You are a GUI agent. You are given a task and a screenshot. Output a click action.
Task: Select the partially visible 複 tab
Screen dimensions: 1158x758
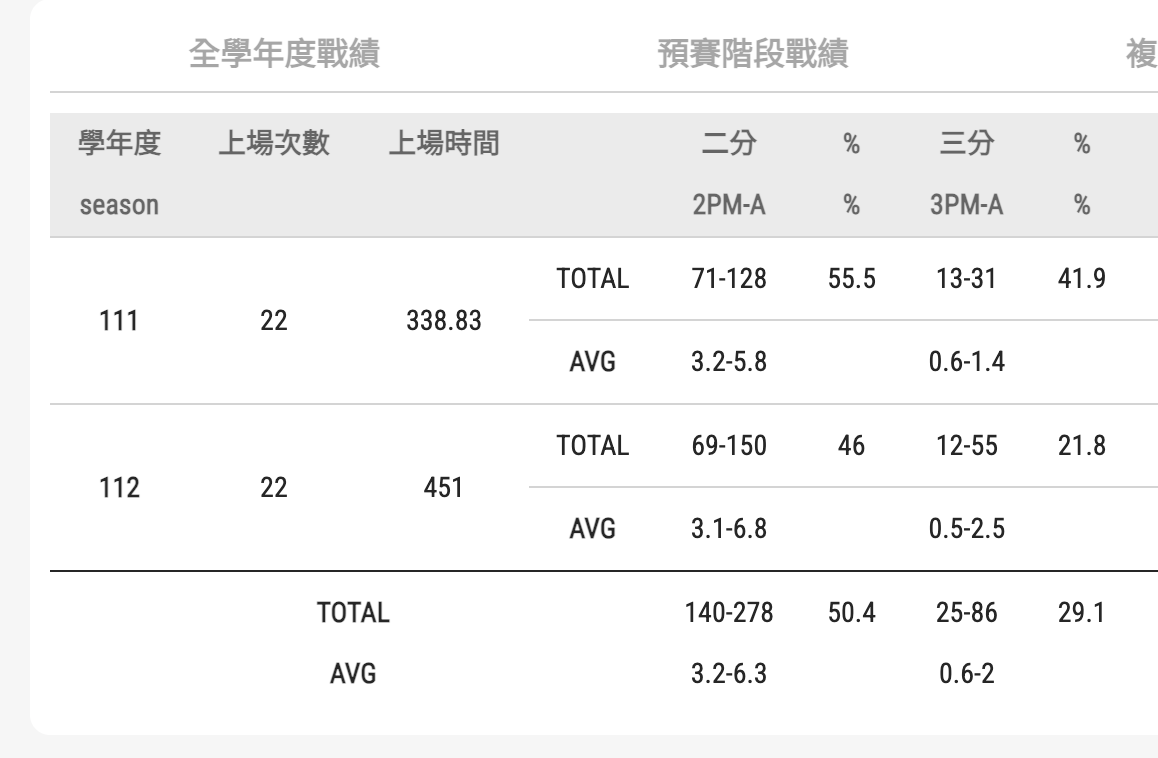click(x=1140, y=55)
